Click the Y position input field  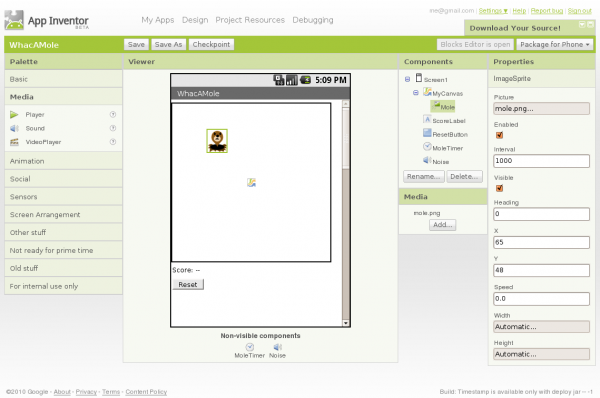click(x=541, y=270)
